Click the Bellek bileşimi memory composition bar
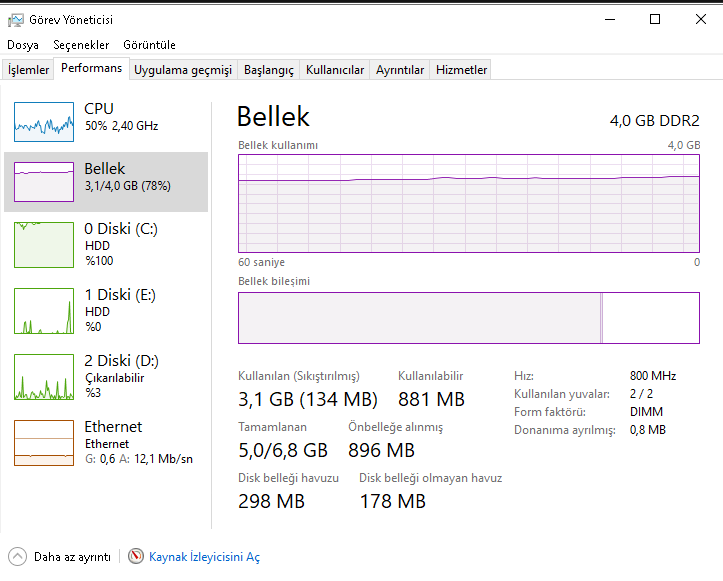This screenshot has height=581, width=723. [x=468, y=318]
